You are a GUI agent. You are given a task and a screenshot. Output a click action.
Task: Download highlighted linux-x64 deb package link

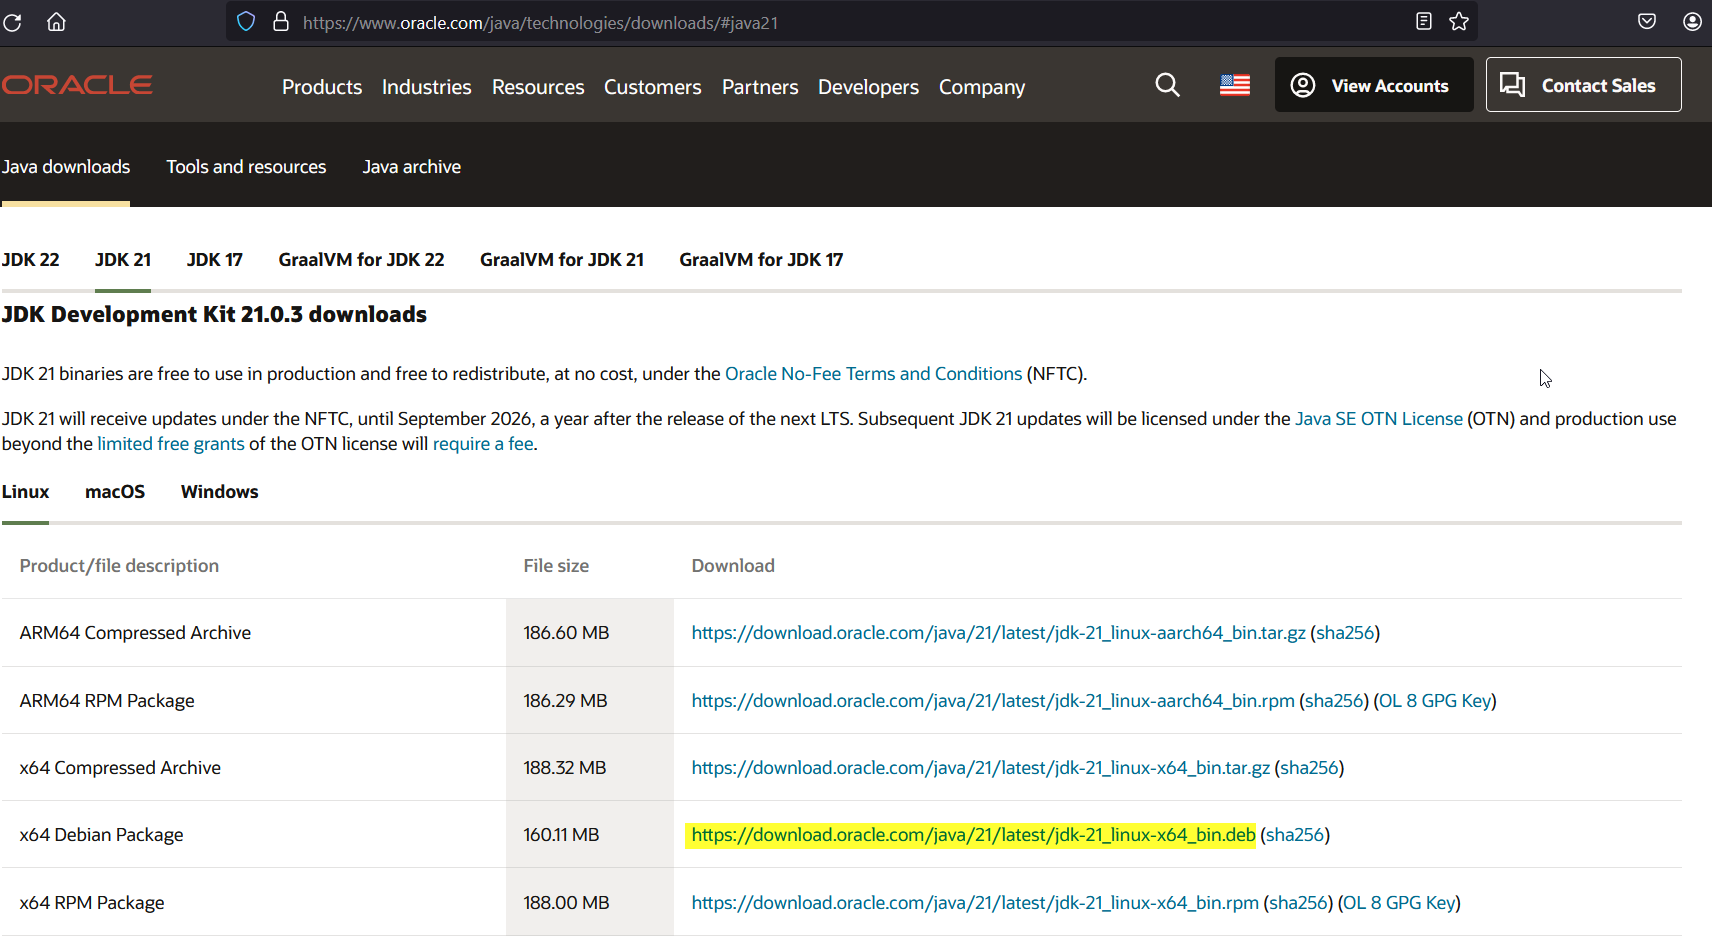coord(973,835)
